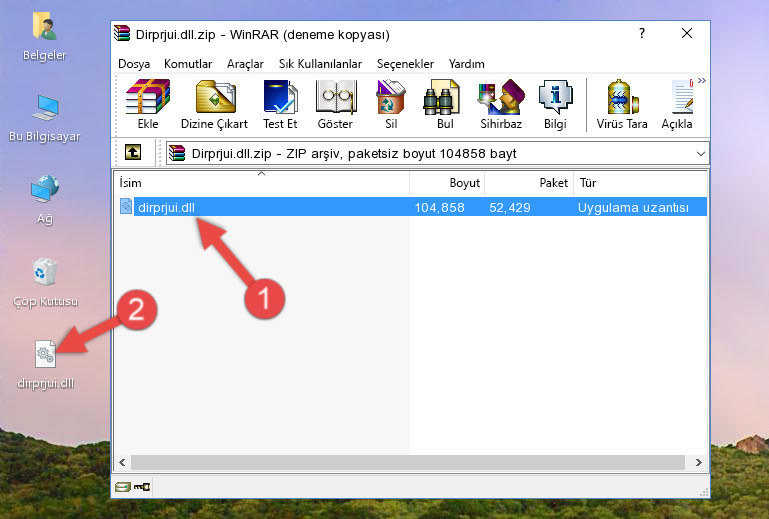Click the drive icon in status bar
The height and width of the screenshot is (519, 769).
(x=123, y=487)
